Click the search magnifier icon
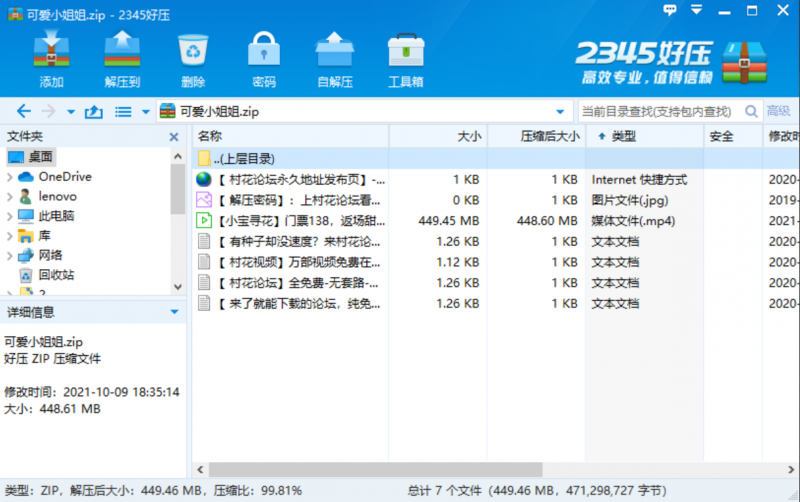The width and height of the screenshot is (800, 502). (x=749, y=111)
